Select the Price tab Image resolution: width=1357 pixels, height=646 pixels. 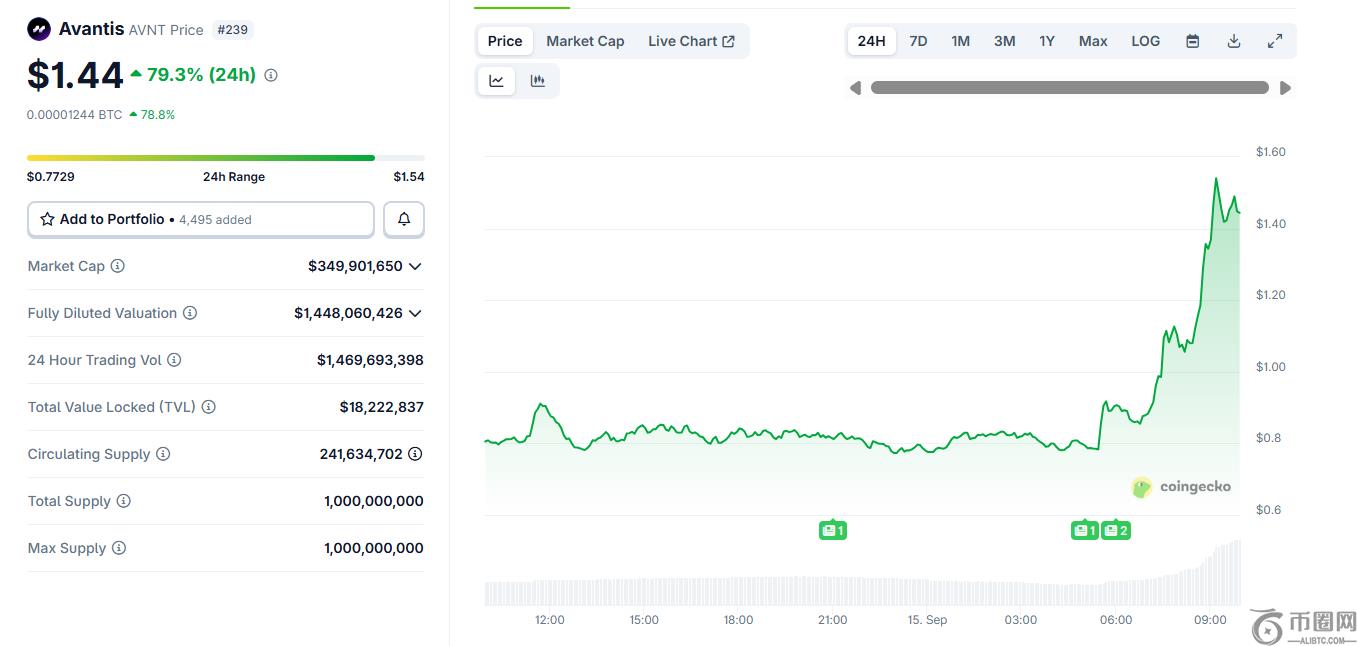pyautogui.click(x=505, y=41)
